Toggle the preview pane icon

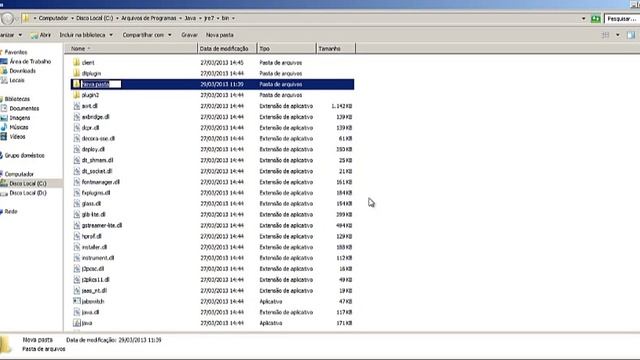631,35
